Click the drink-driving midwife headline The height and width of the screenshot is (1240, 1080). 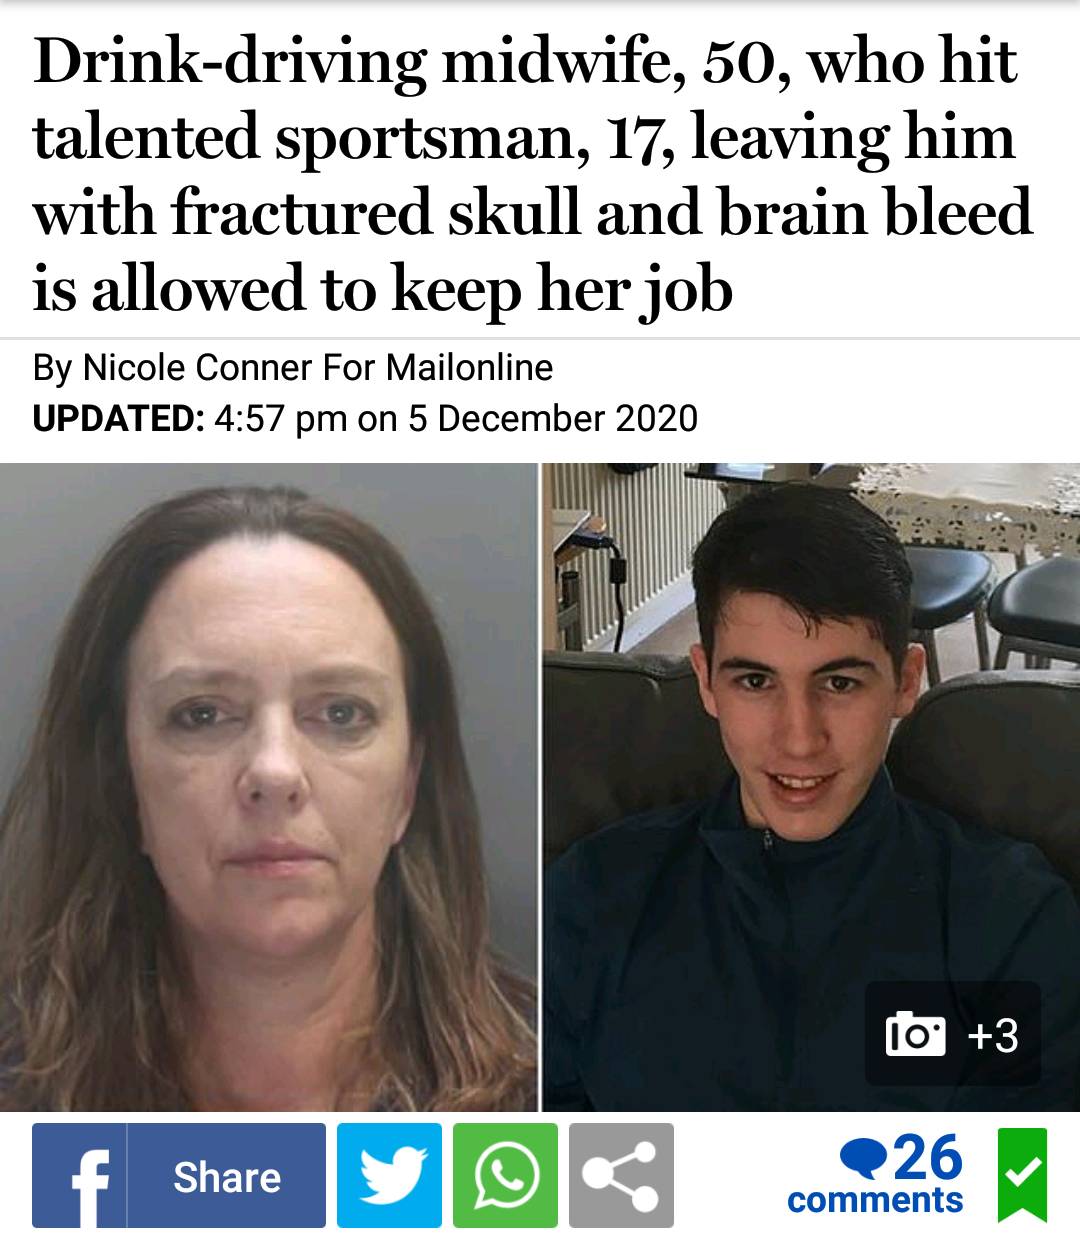tap(533, 174)
